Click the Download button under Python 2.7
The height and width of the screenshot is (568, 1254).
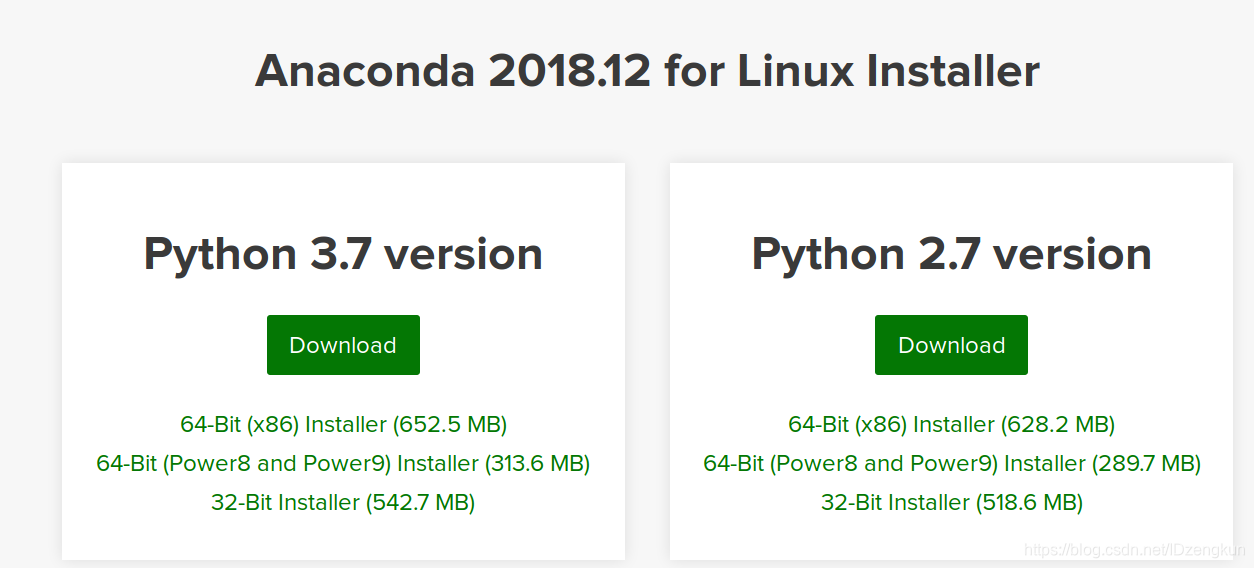click(x=951, y=345)
